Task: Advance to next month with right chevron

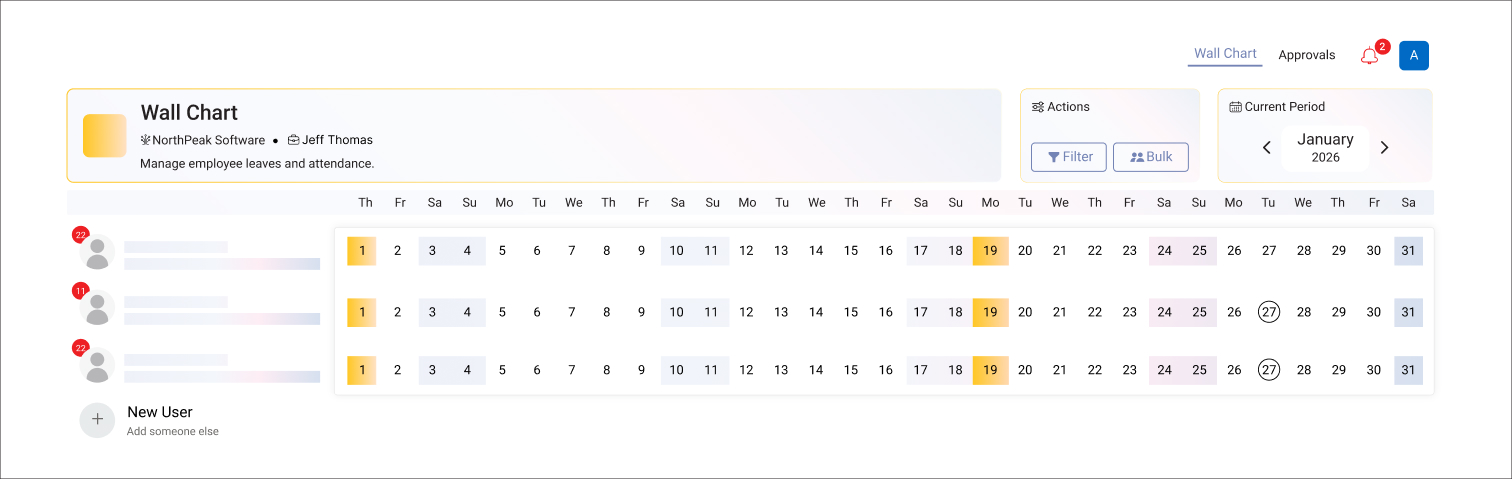Action: [x=1384, y=148]
